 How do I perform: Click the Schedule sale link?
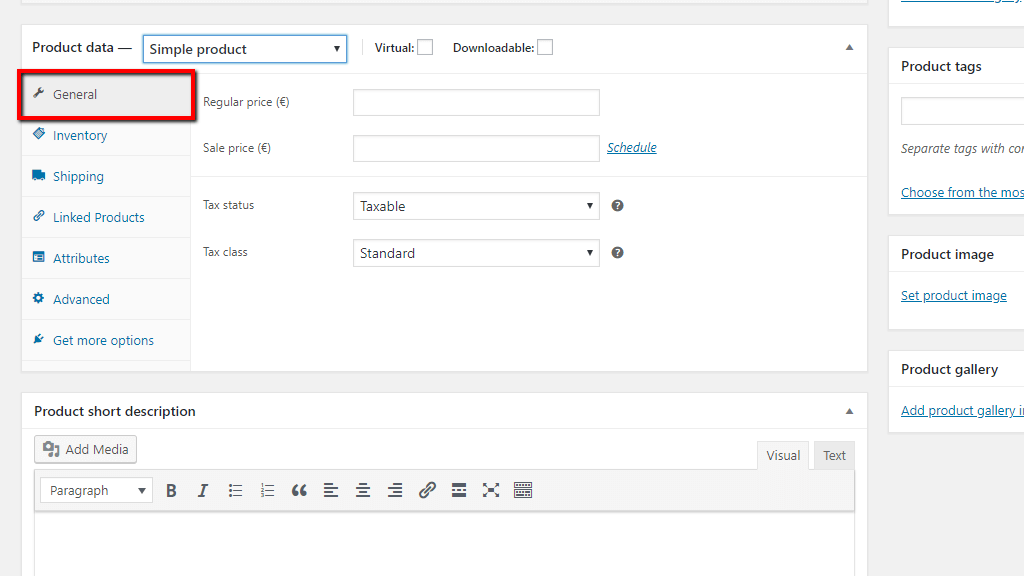click(632, 148)
